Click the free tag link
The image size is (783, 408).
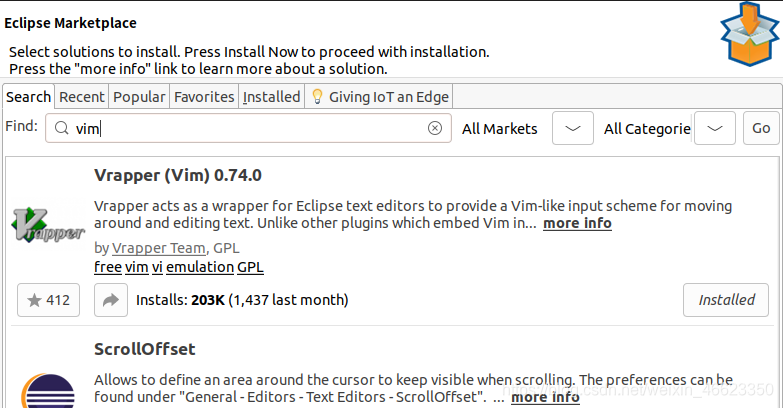pyautogui.click(x=108, y=267)
